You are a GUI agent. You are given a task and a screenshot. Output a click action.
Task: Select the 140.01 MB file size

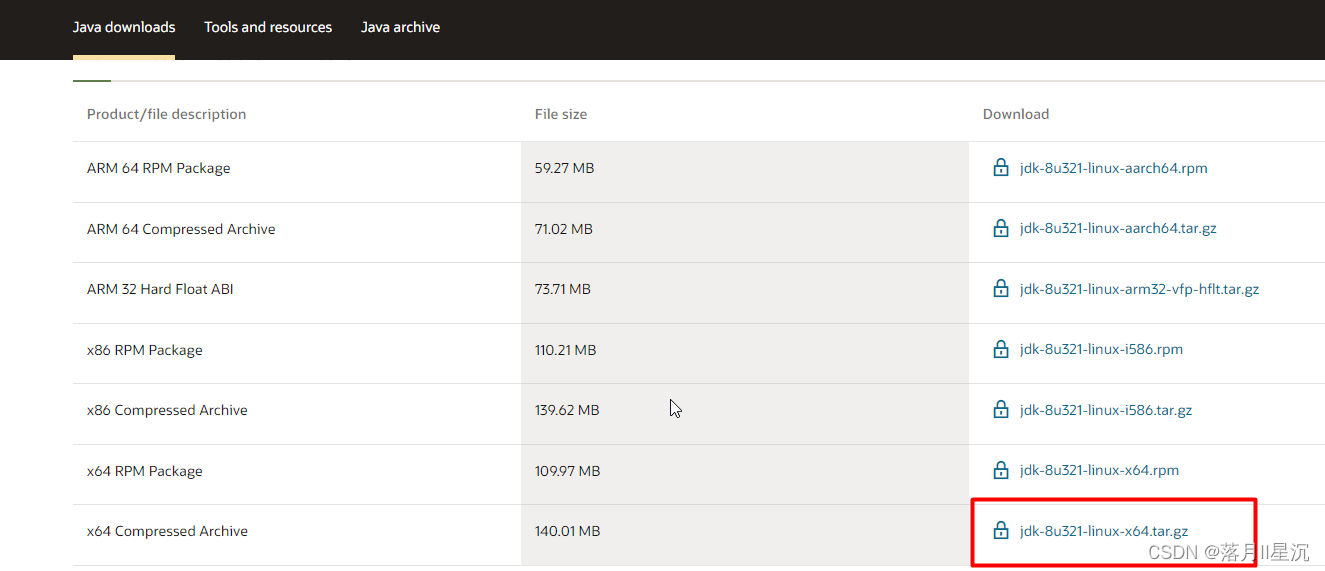pyautogui.click(x=568, y=531)
